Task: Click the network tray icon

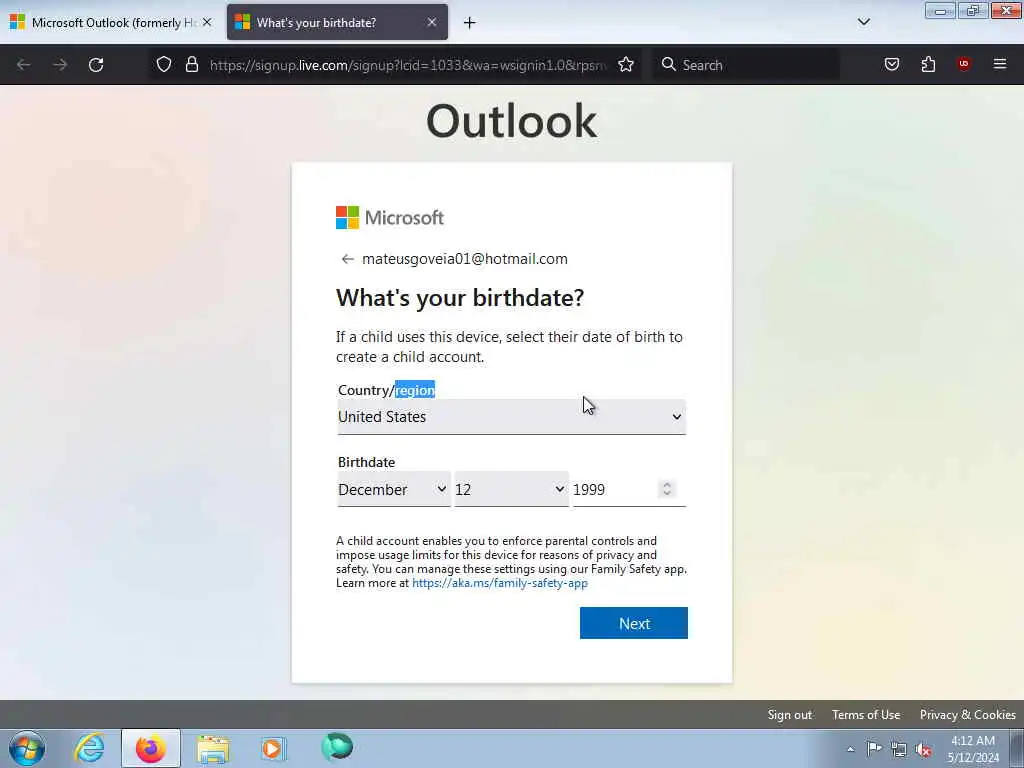Action: pyautogui.click(x=899, y=750)
